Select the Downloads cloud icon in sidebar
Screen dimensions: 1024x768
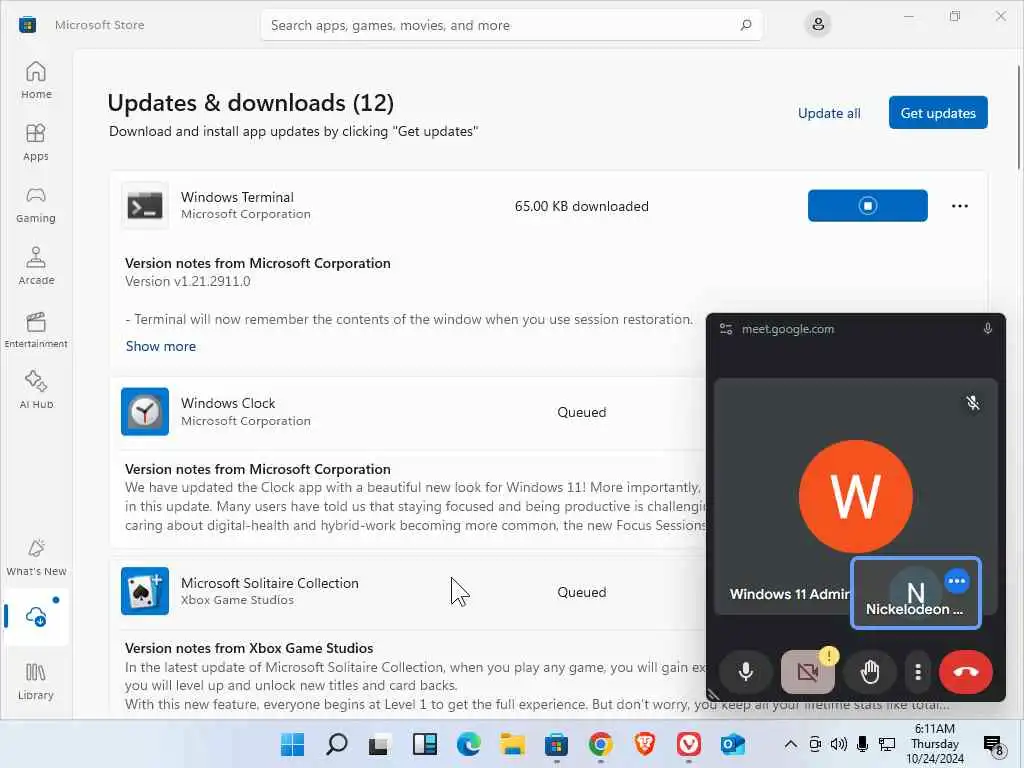(x=36, y=616)
